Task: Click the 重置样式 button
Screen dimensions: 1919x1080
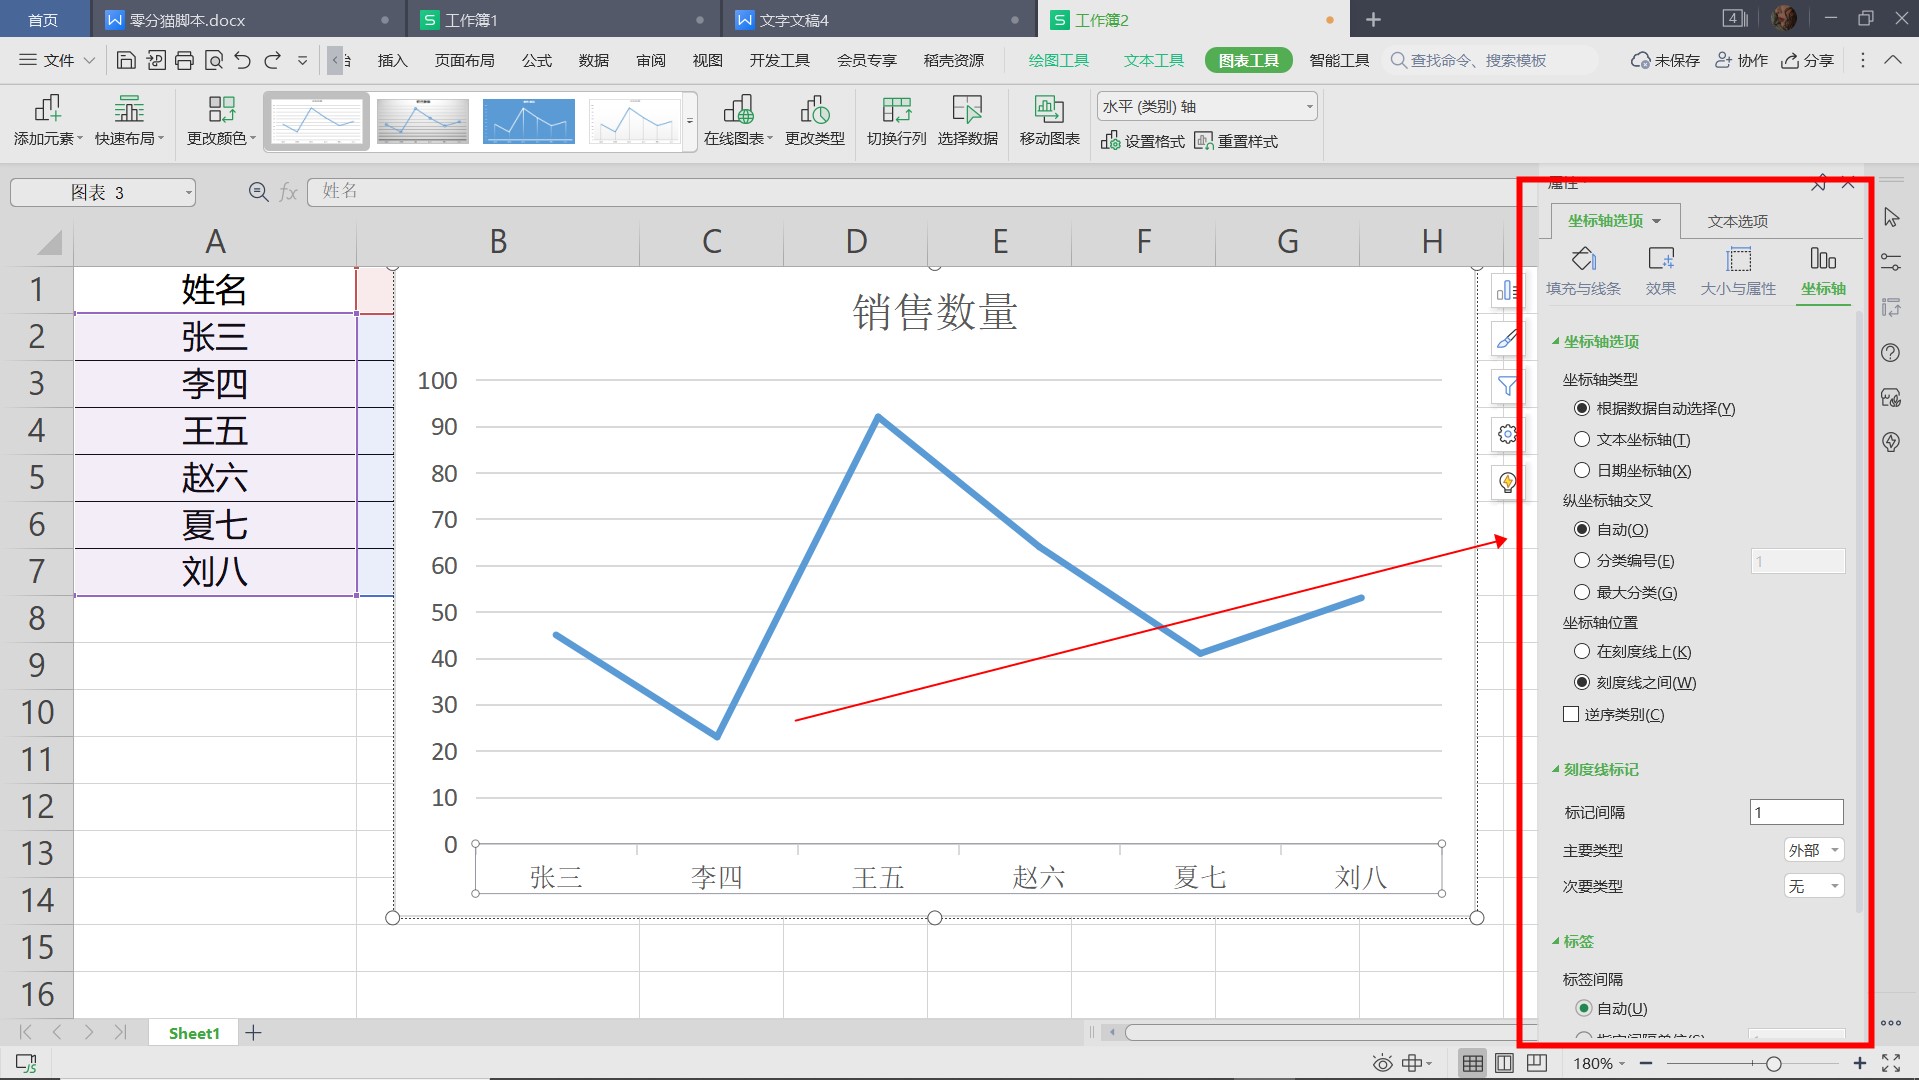Action: point(1236,142)
